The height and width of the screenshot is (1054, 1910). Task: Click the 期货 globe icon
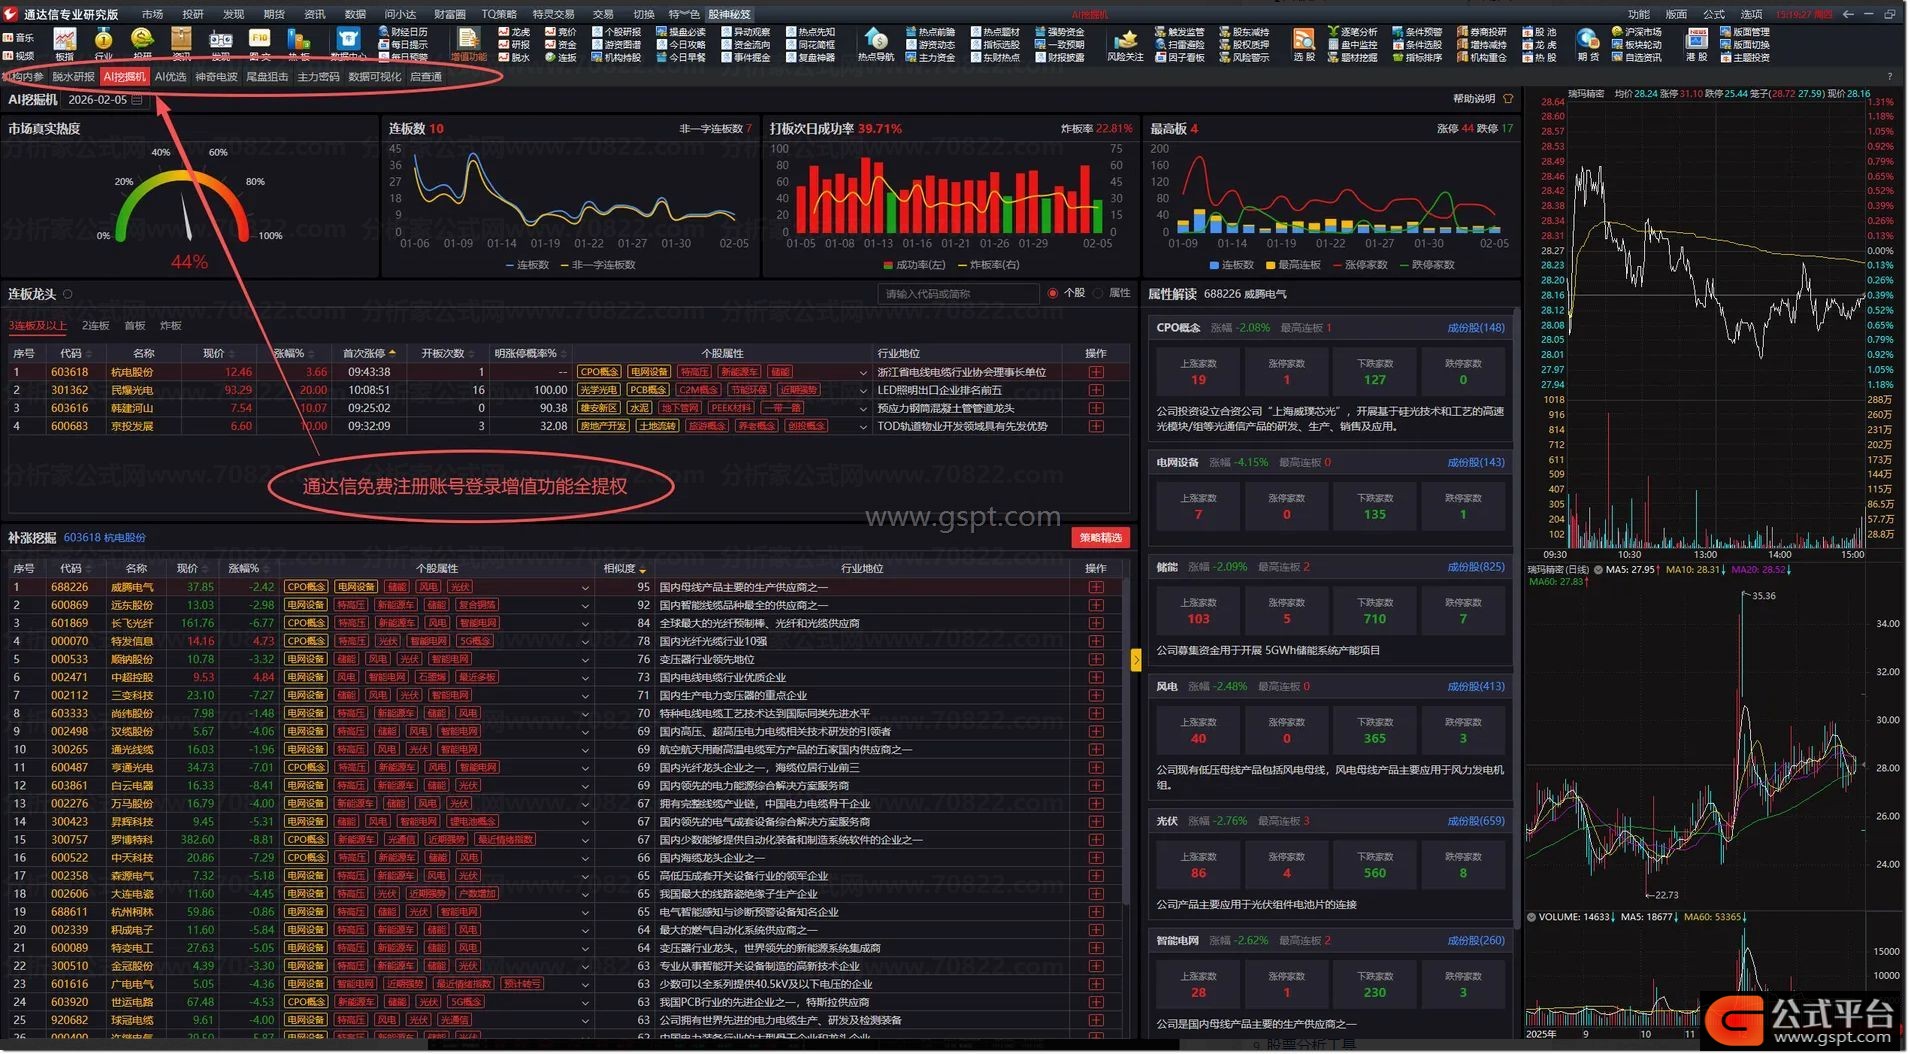[x=1587, y=41]
